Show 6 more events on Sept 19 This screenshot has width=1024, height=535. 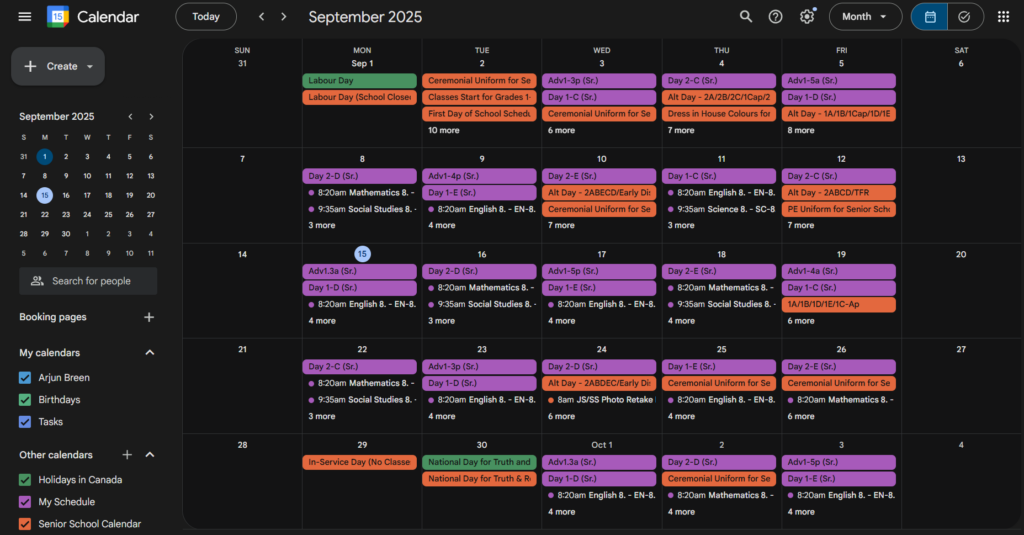[801, 321]
